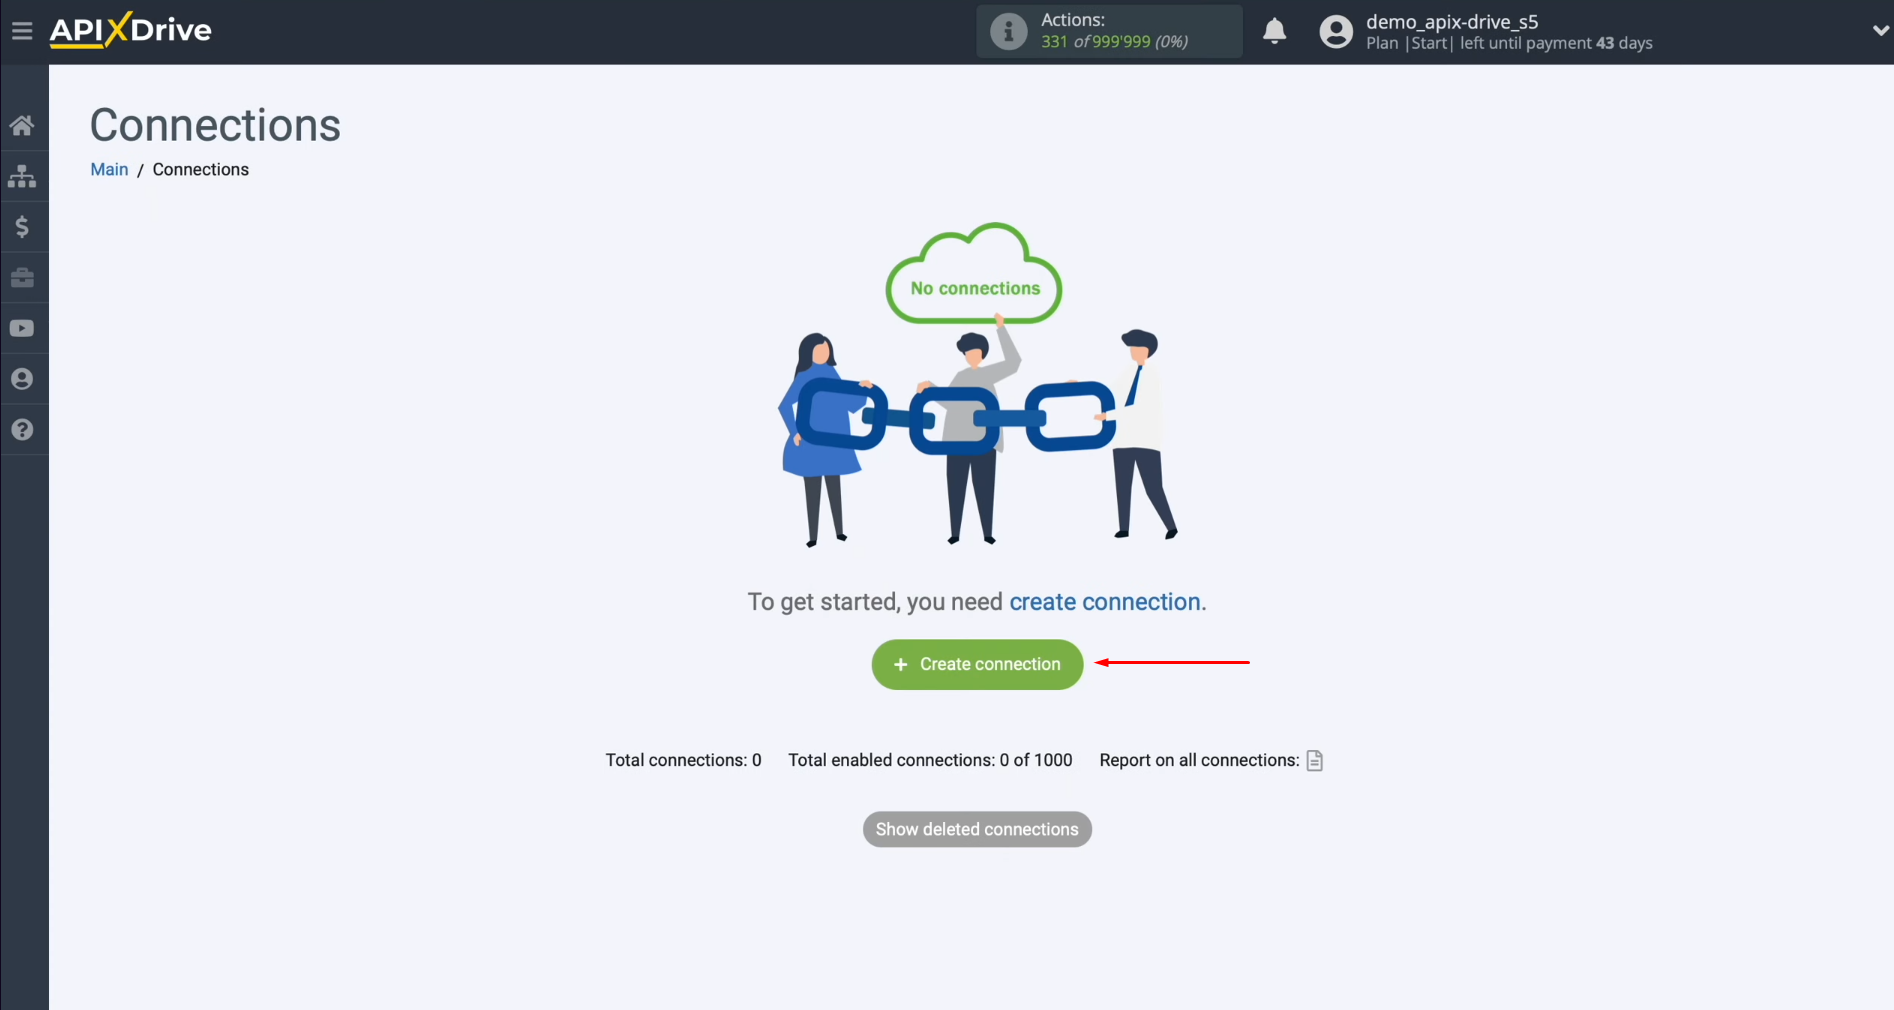The image size is (1894, 1010).
Task: Click the user profile icon in sidebar
Action: pos(22,379)
